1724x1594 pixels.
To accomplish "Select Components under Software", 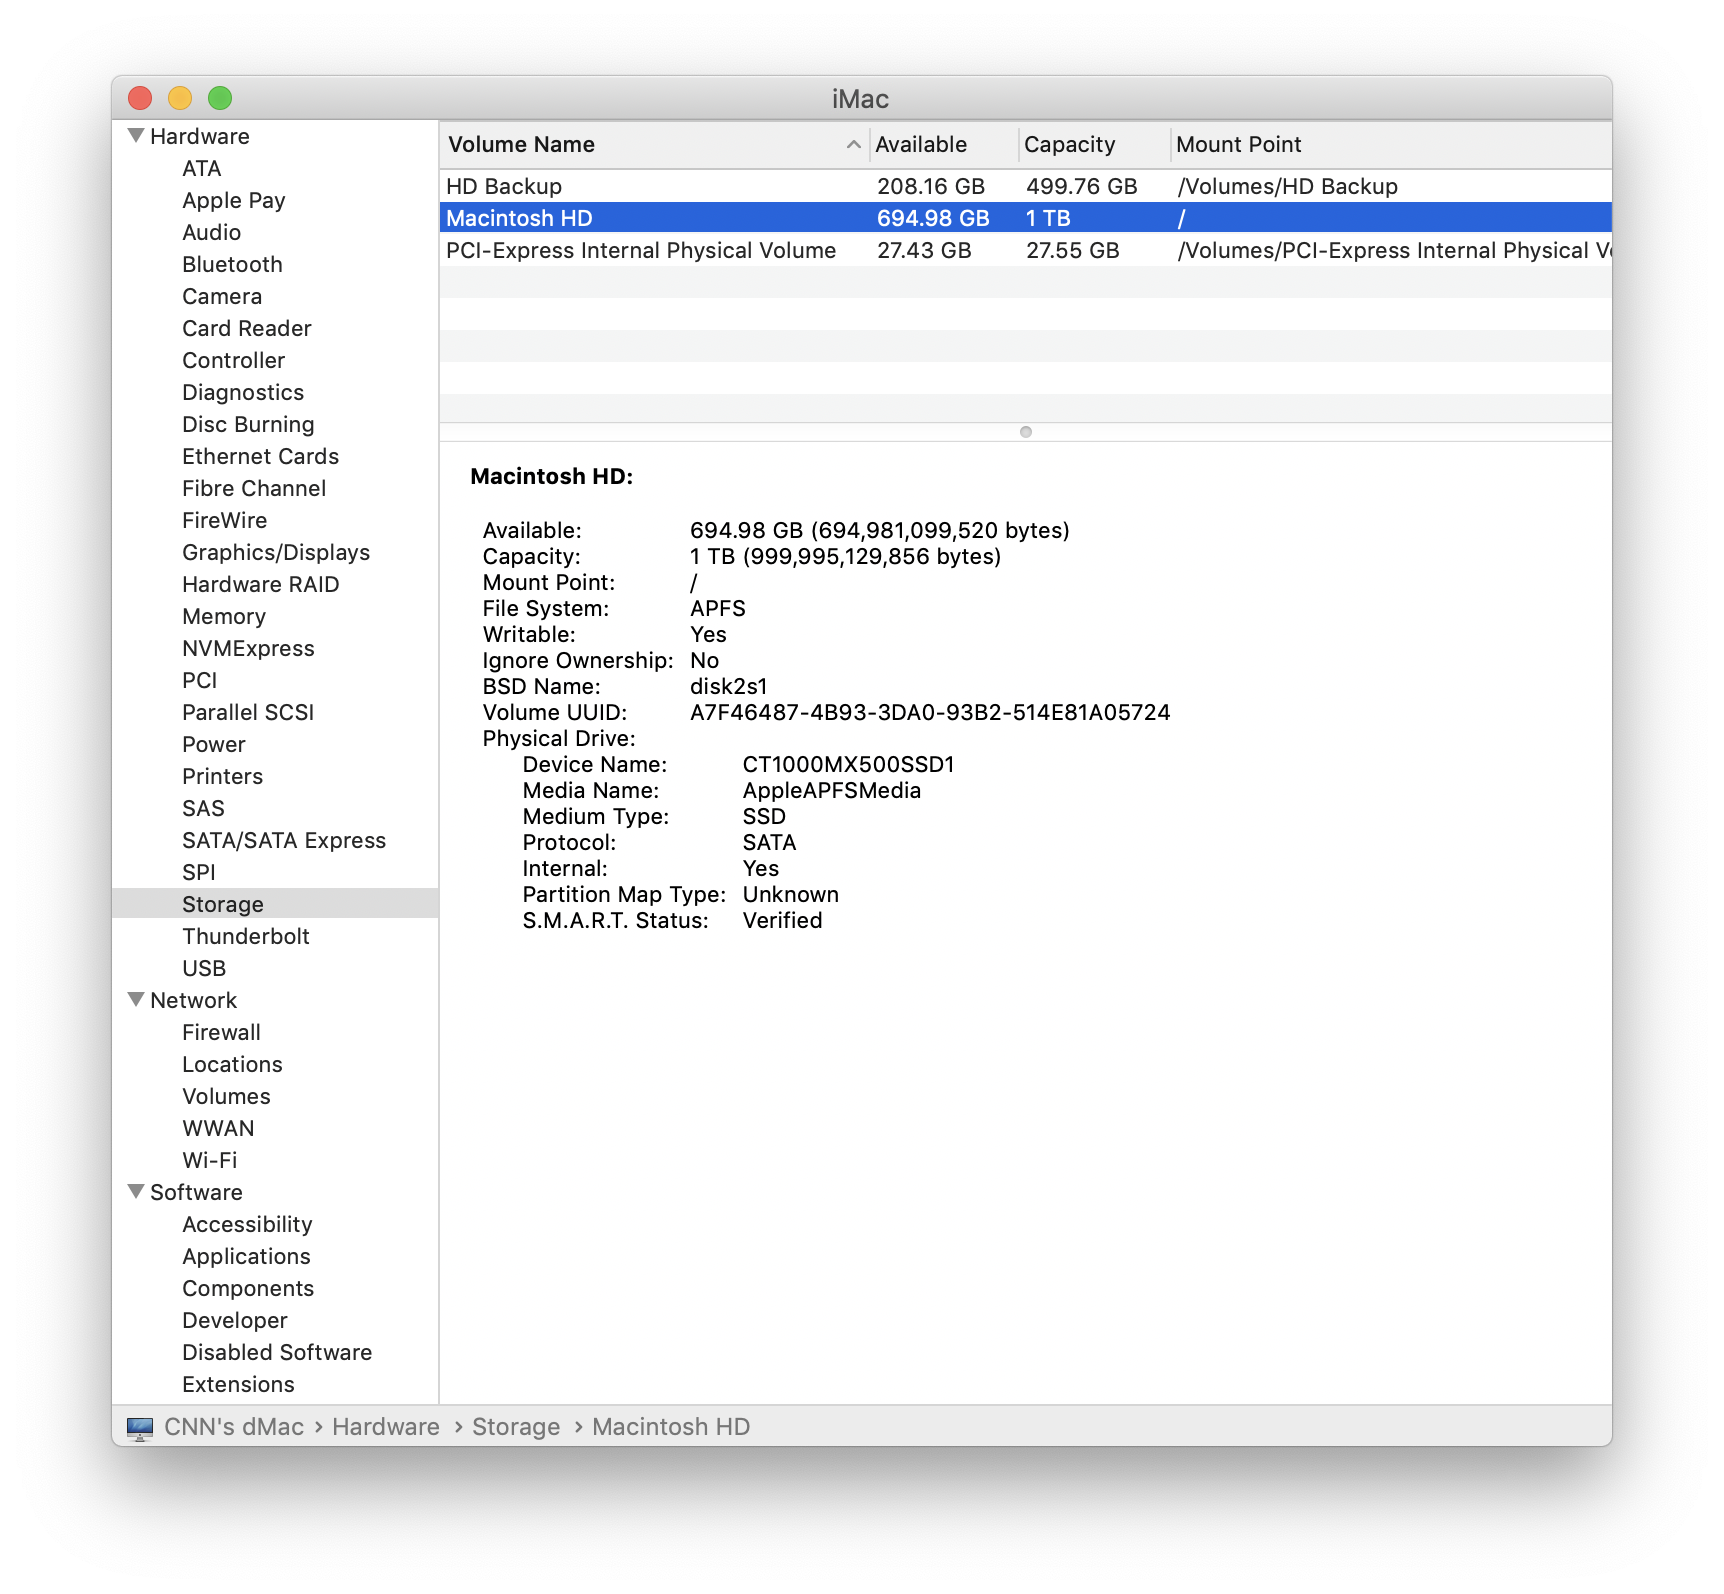I will [x=248, y=1288].
